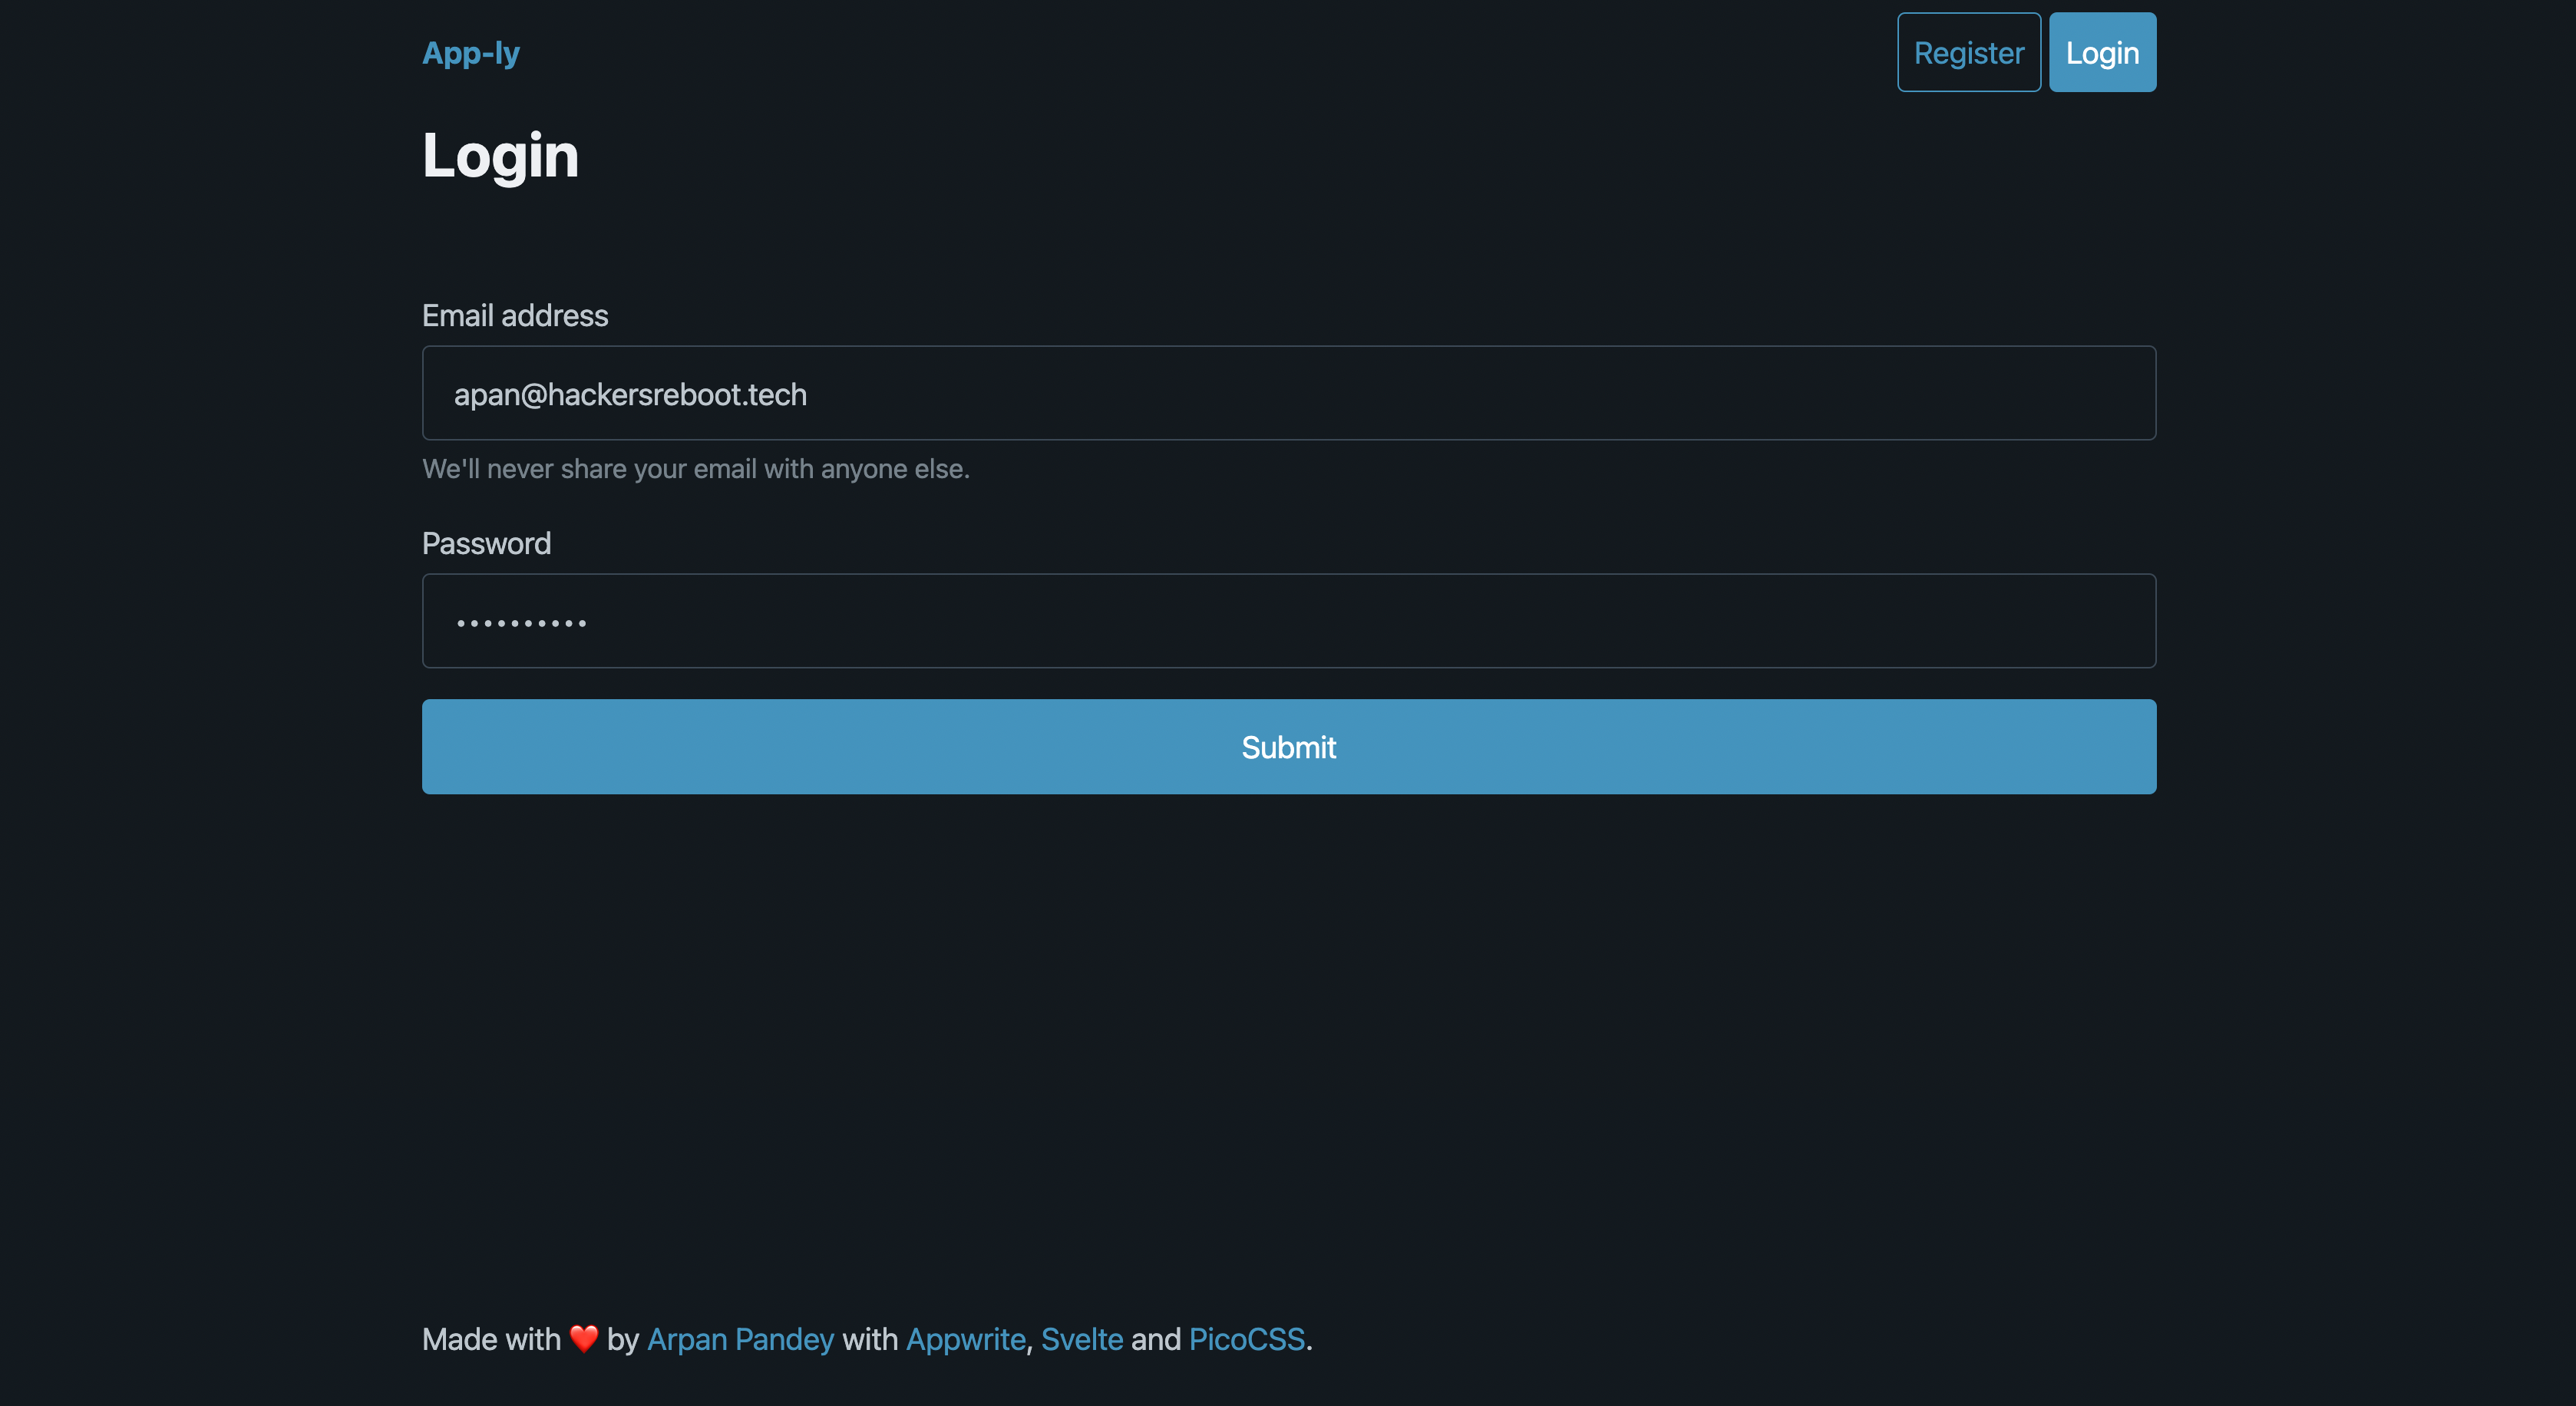
Task: Focus the Password input field
Action: tap(1288, 621)
